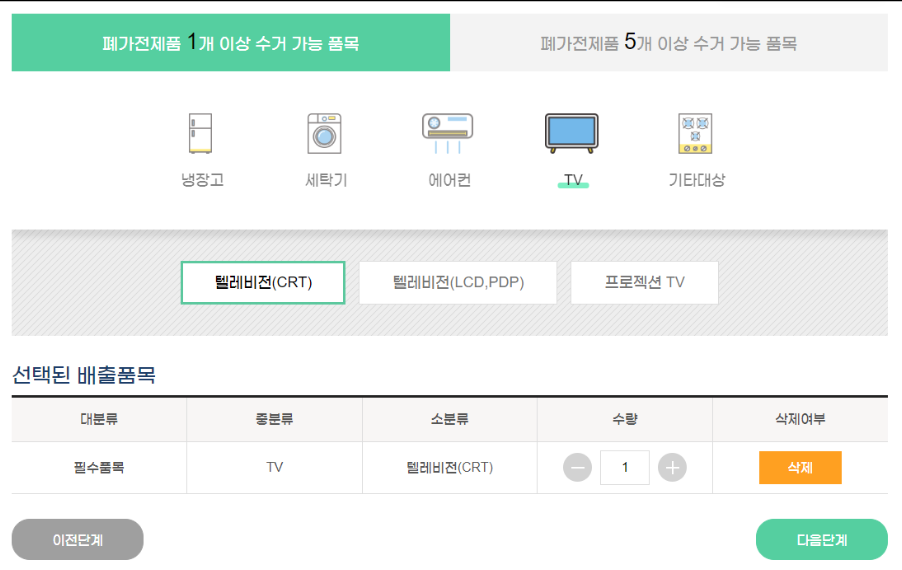Select 텔레비전(CRT) option button
This screenshot has width=902, height=570.
tap(263, 282)
